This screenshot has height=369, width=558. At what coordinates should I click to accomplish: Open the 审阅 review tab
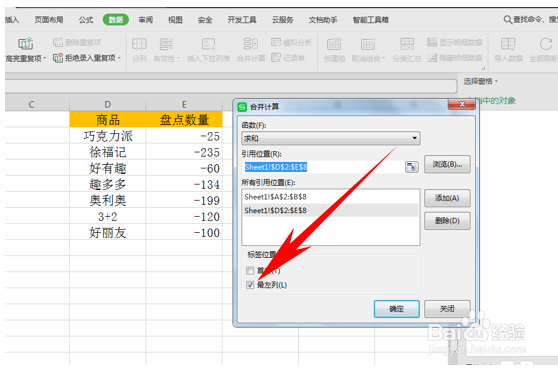[146, 20]
